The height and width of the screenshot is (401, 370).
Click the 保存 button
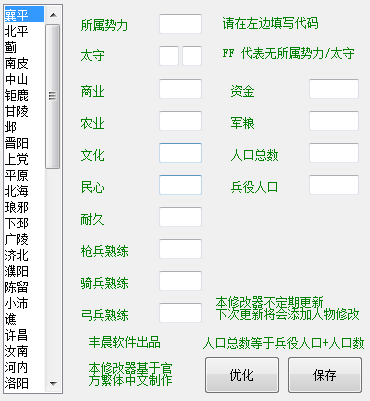pyautogui.click(x=325, y=375)
